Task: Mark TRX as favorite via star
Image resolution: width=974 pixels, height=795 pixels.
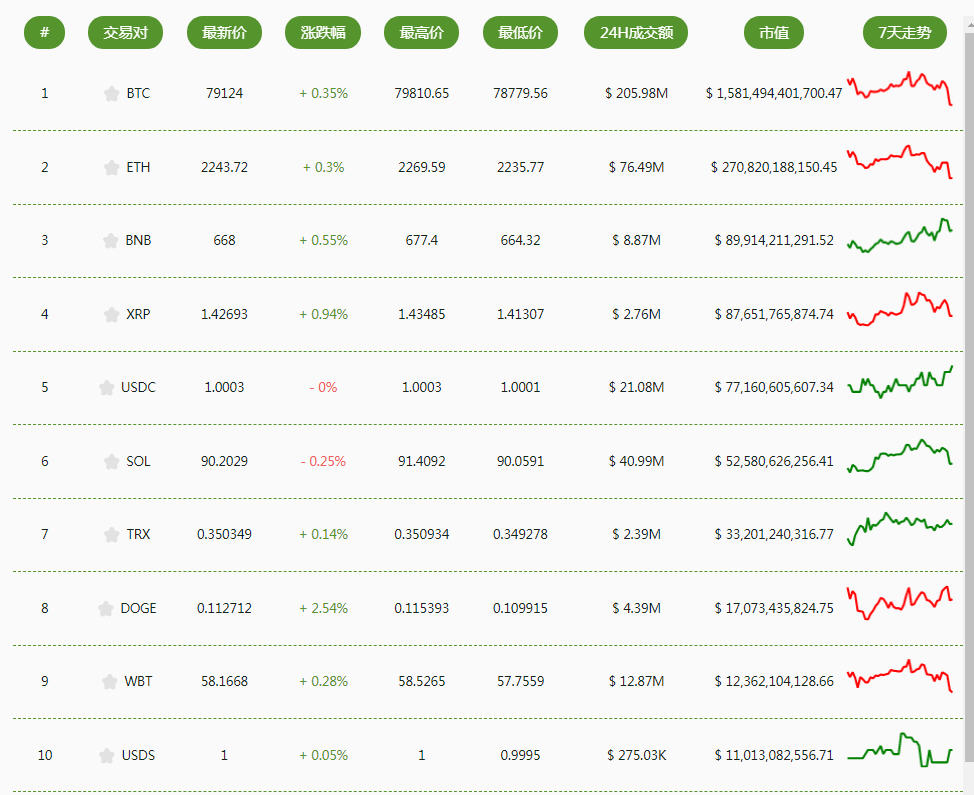Action: pyautogui.click(x=111, y=535)
